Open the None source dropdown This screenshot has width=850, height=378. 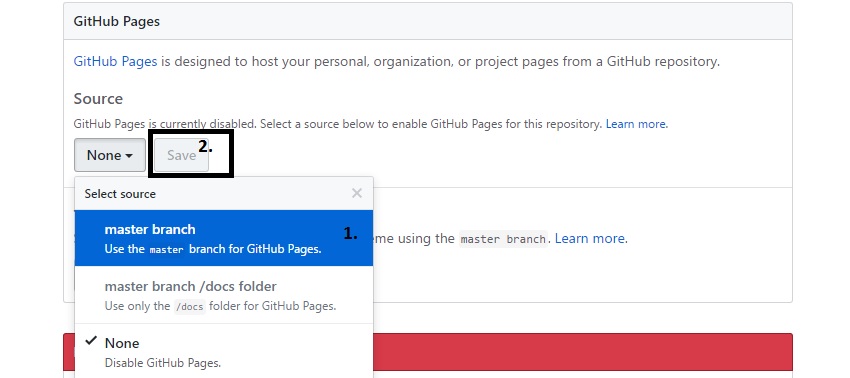110,155
